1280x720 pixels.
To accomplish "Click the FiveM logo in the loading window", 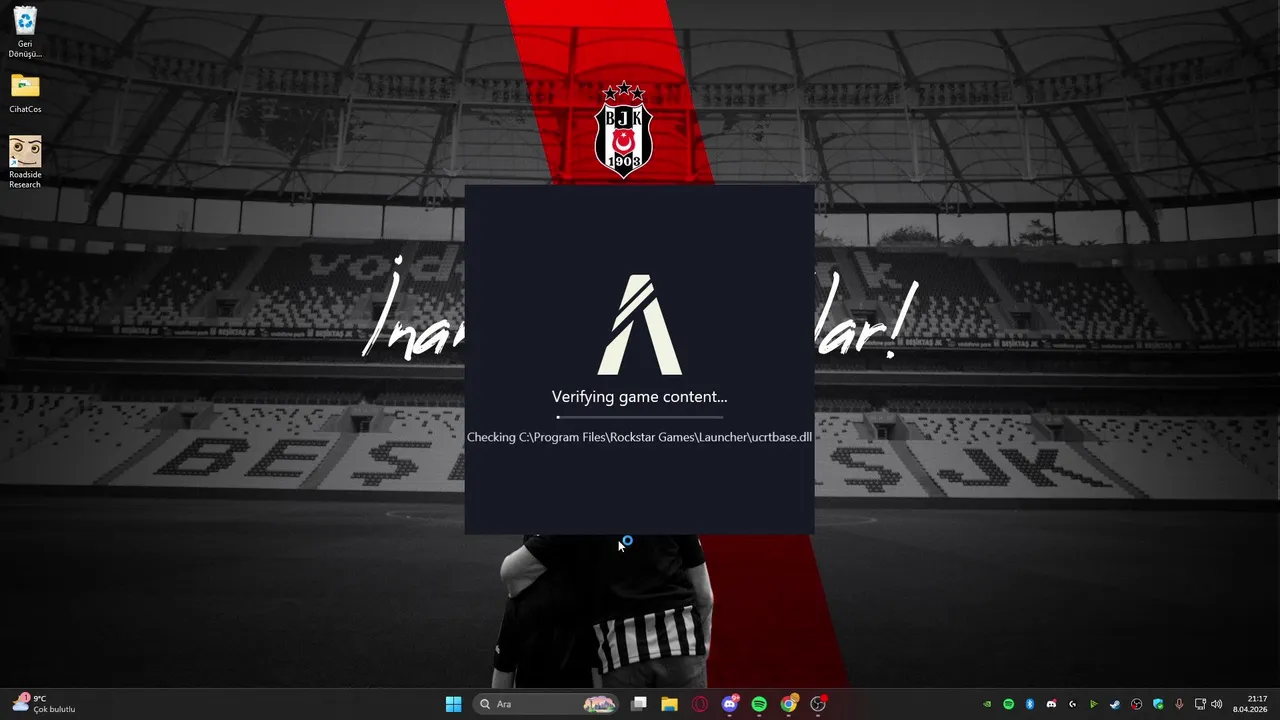I will click(x=640, y=325).
